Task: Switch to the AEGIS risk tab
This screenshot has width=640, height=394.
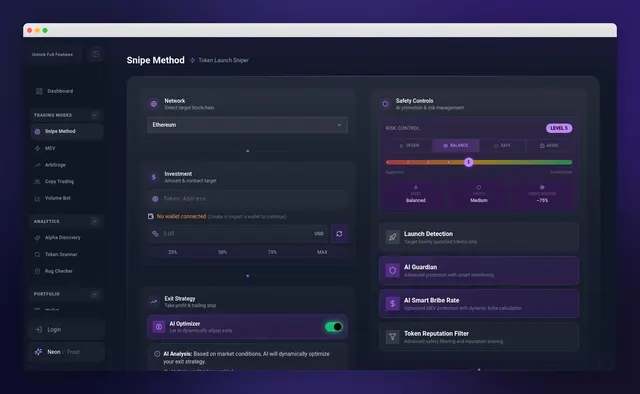Action: [x=549, y=145]
